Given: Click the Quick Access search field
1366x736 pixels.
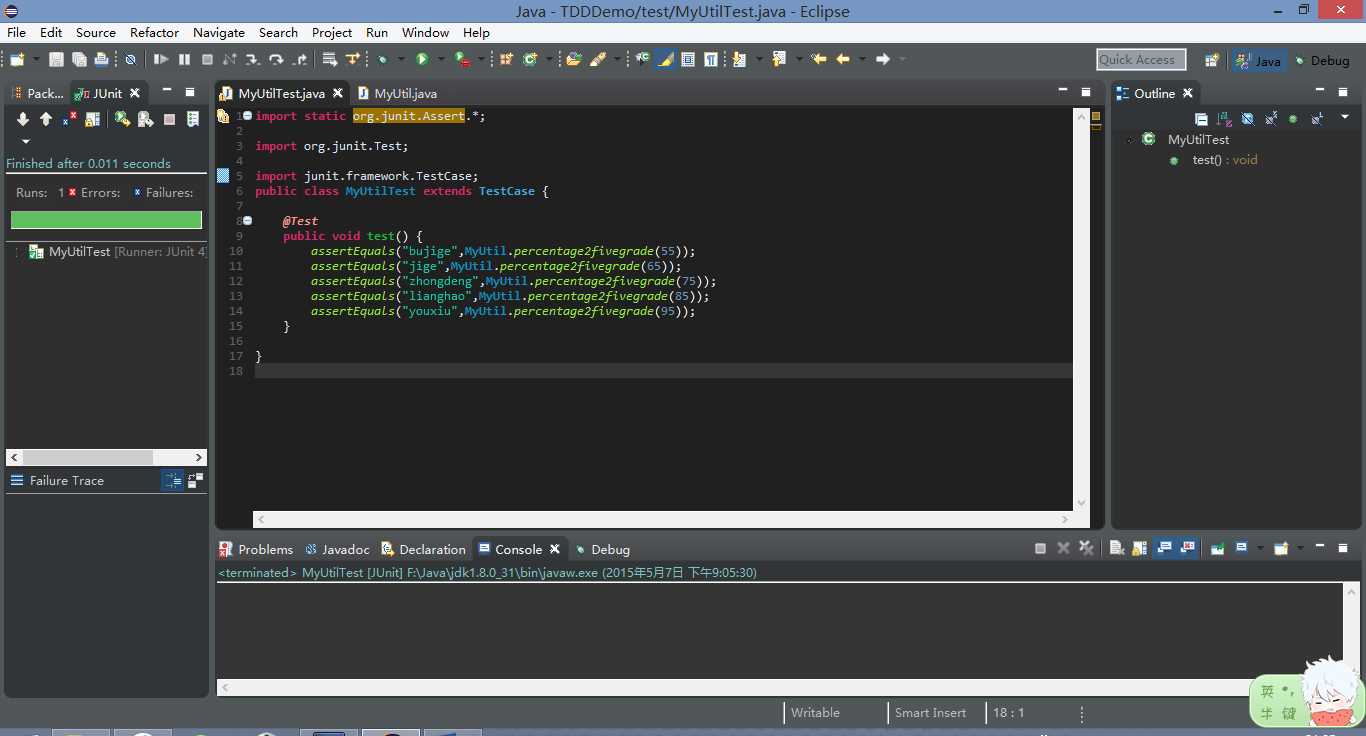Looking at the screenshot, I should tap(1141, 60).
